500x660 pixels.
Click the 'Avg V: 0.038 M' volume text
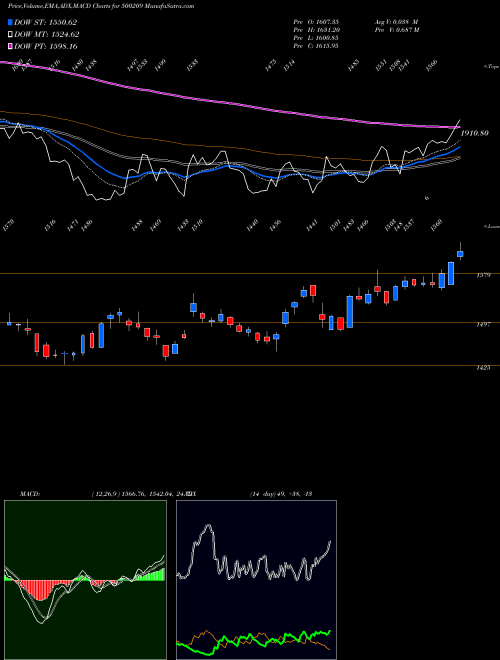397,21
